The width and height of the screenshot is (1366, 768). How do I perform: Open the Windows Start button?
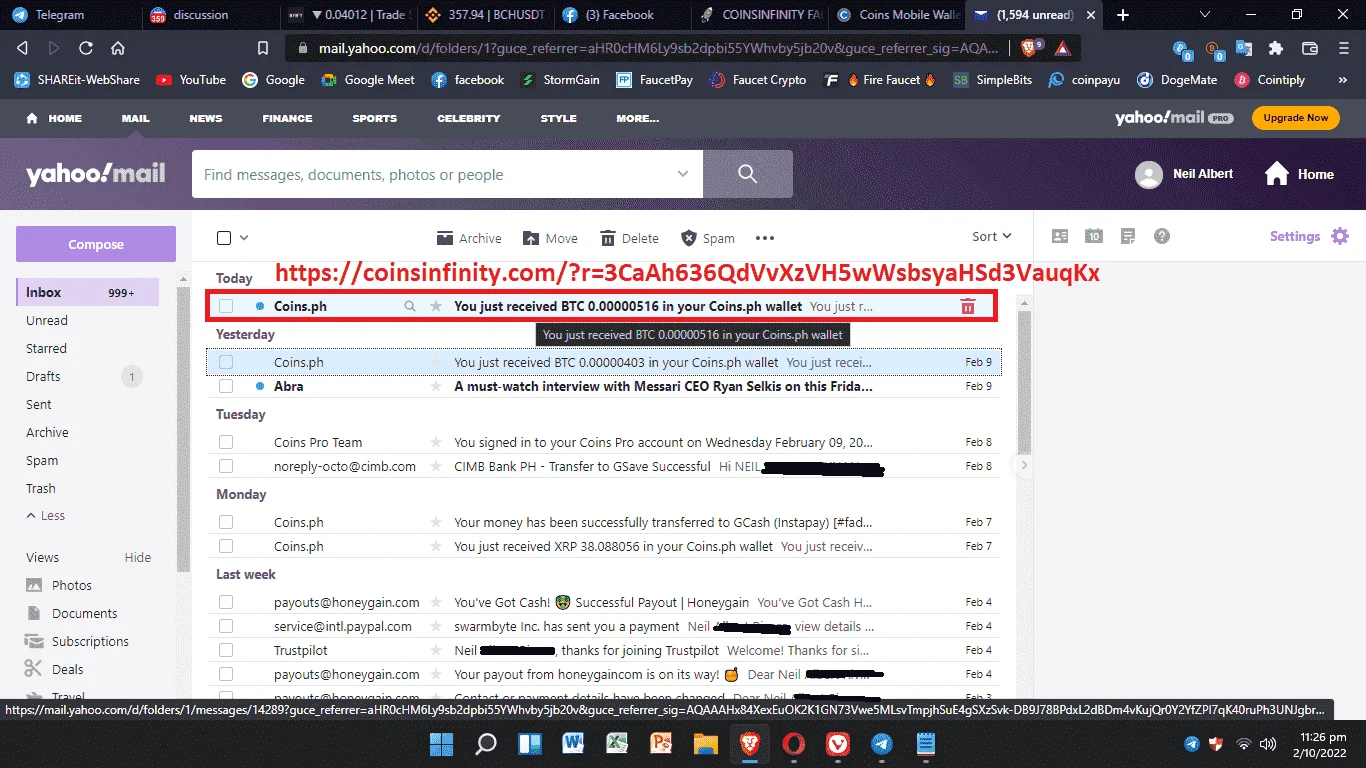[x=441, y=744]
